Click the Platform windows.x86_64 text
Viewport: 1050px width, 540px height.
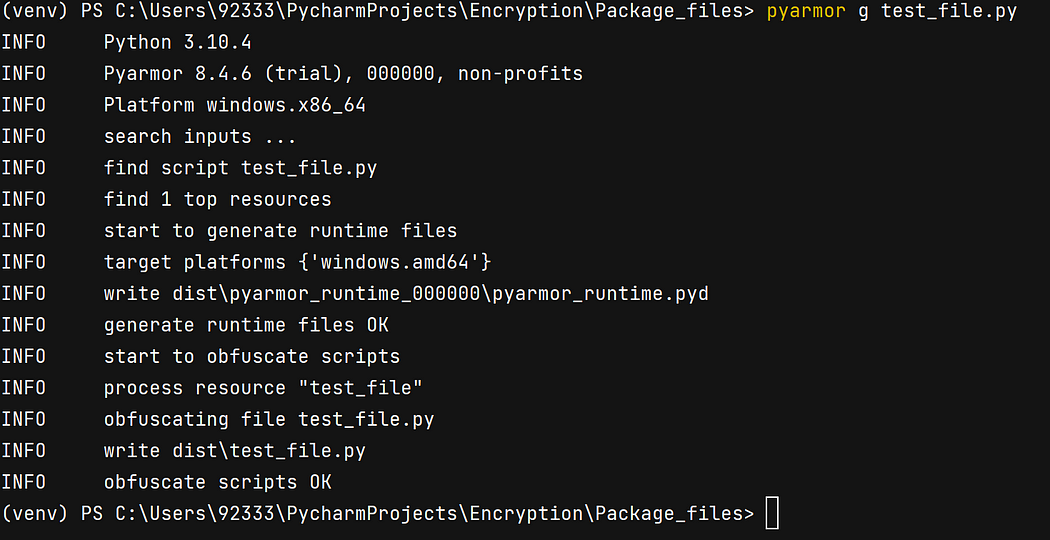(x=234, y=105)
